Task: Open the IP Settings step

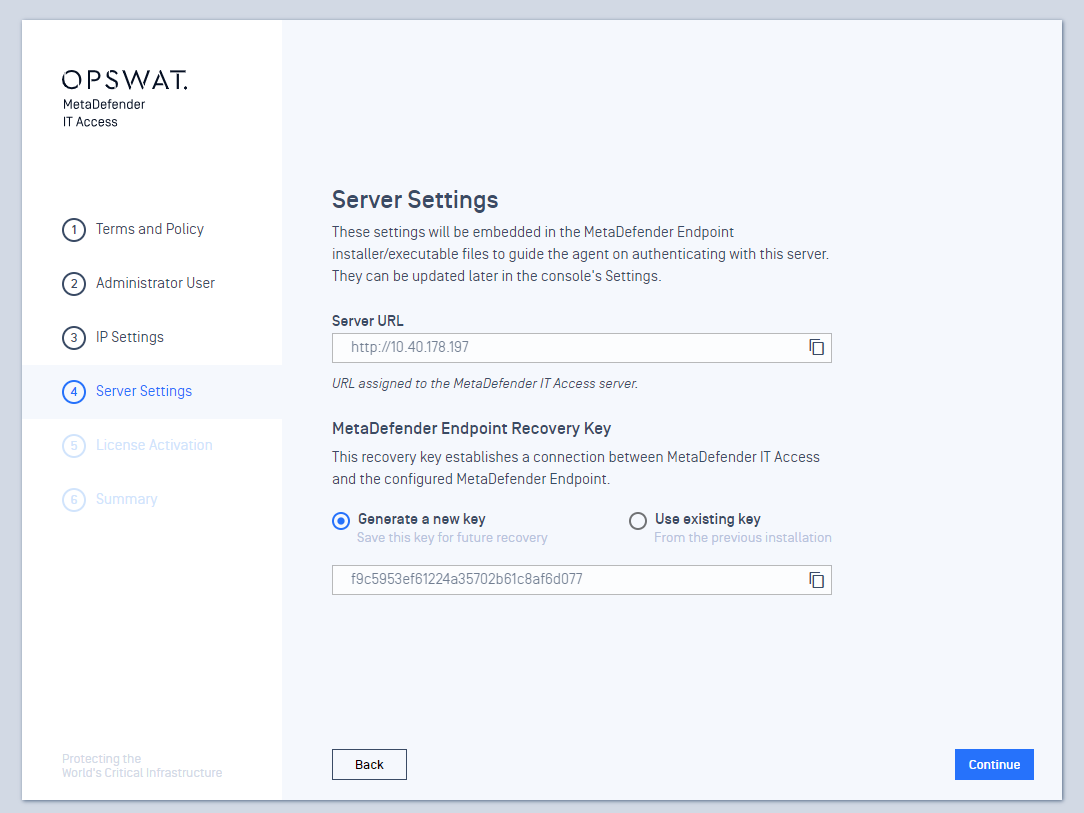Action: coord(130,337)
